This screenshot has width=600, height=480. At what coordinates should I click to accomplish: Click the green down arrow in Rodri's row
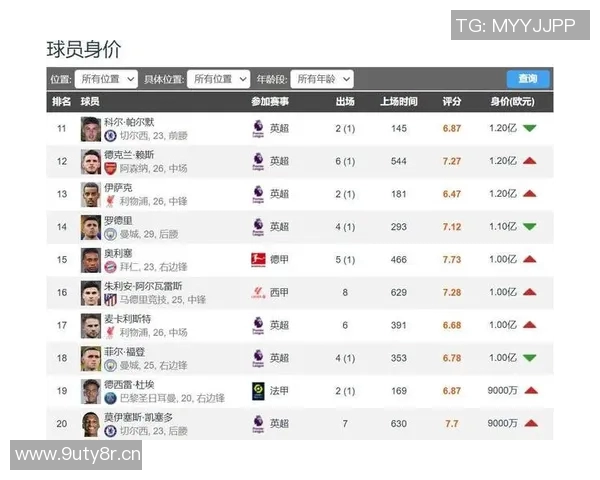(529, 227)
